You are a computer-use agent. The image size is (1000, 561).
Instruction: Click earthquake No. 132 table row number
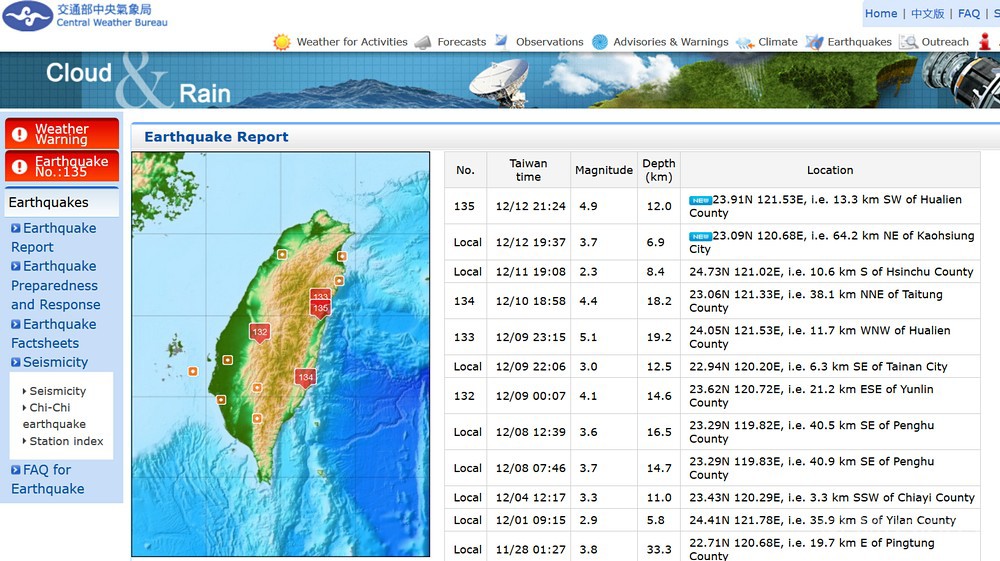tap(464, 396)
